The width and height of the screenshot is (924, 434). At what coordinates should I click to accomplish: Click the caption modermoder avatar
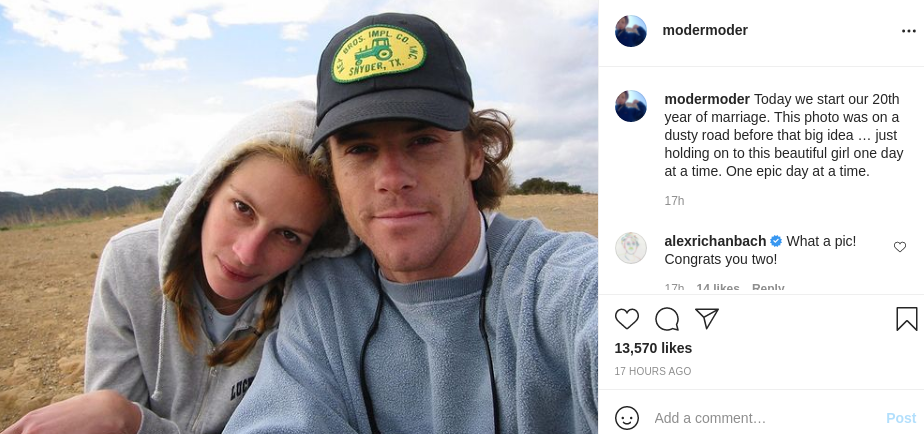[x=631, y=106]
